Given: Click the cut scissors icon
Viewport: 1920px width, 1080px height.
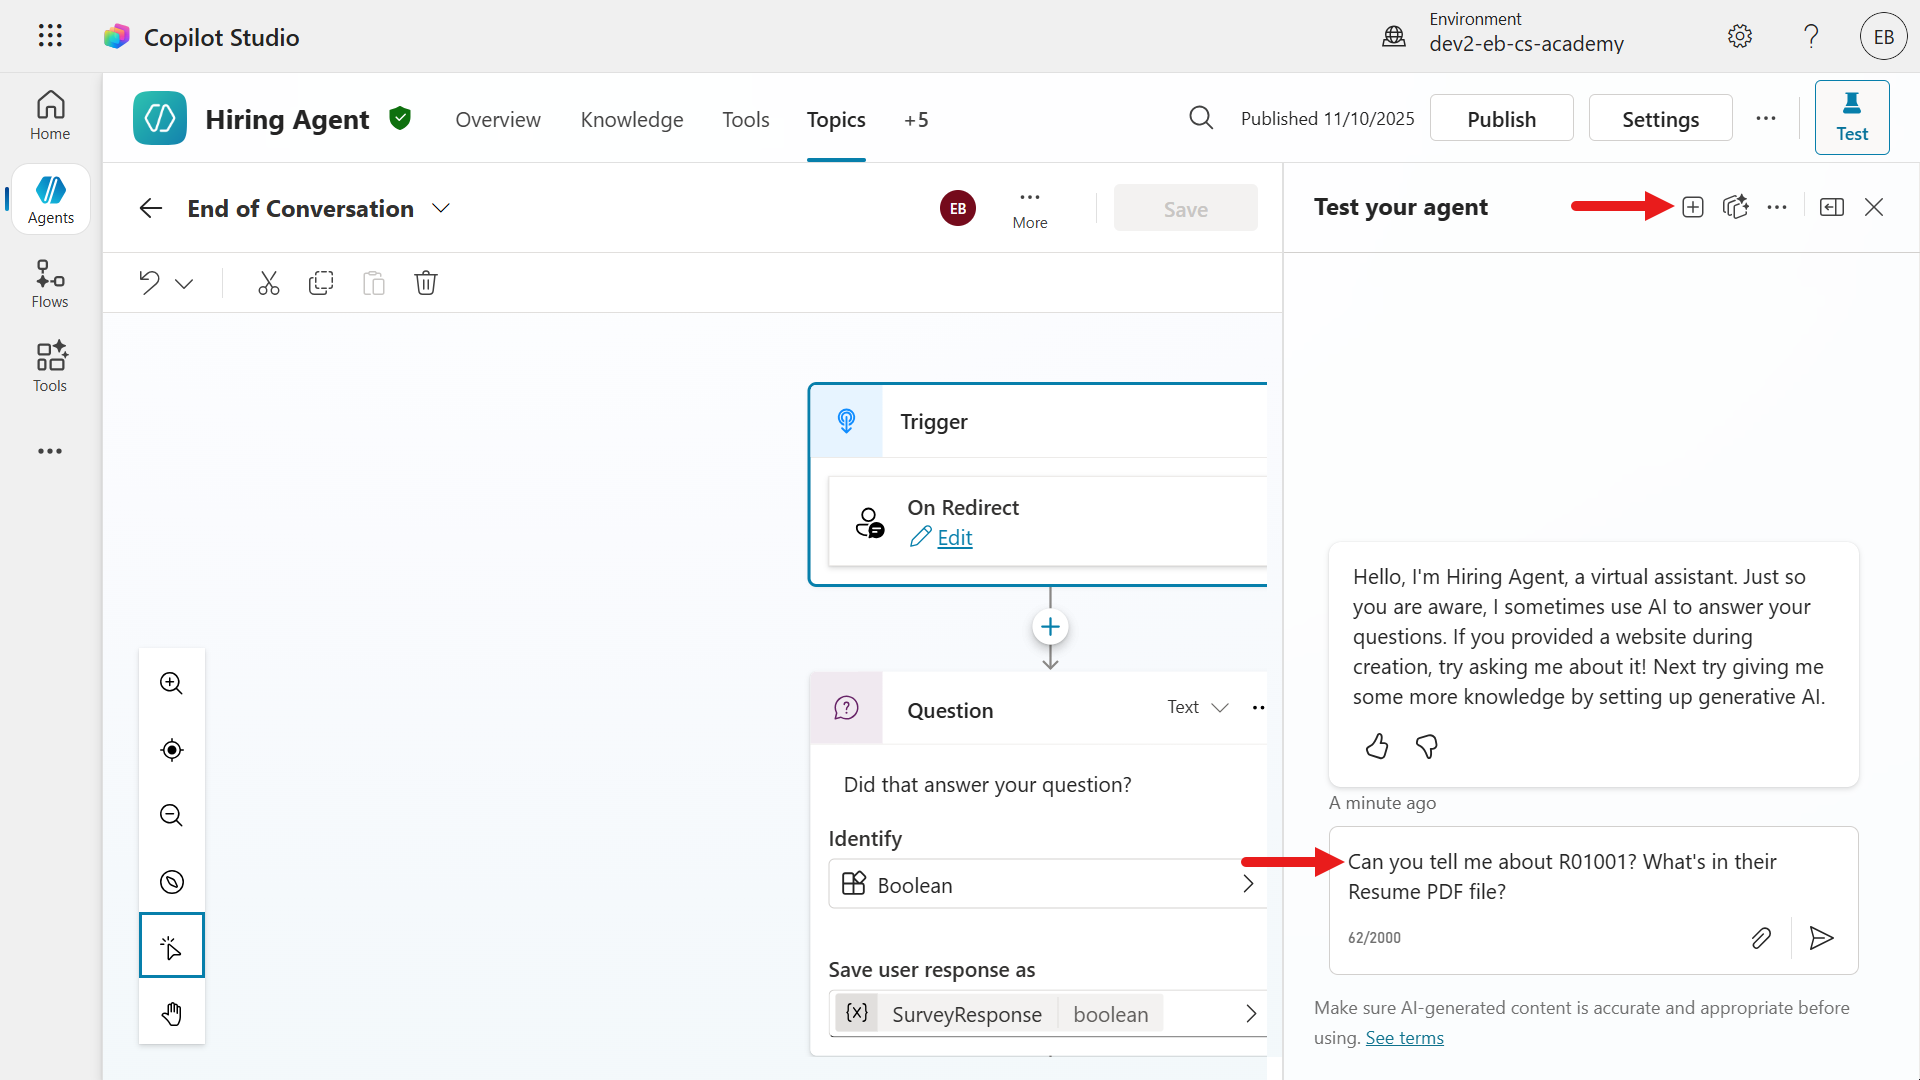Looking at the screenshot, I should click(x=268, y=283).
